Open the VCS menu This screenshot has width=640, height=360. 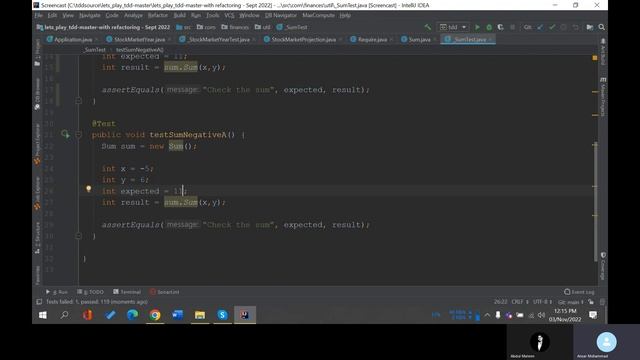[229, 15]
